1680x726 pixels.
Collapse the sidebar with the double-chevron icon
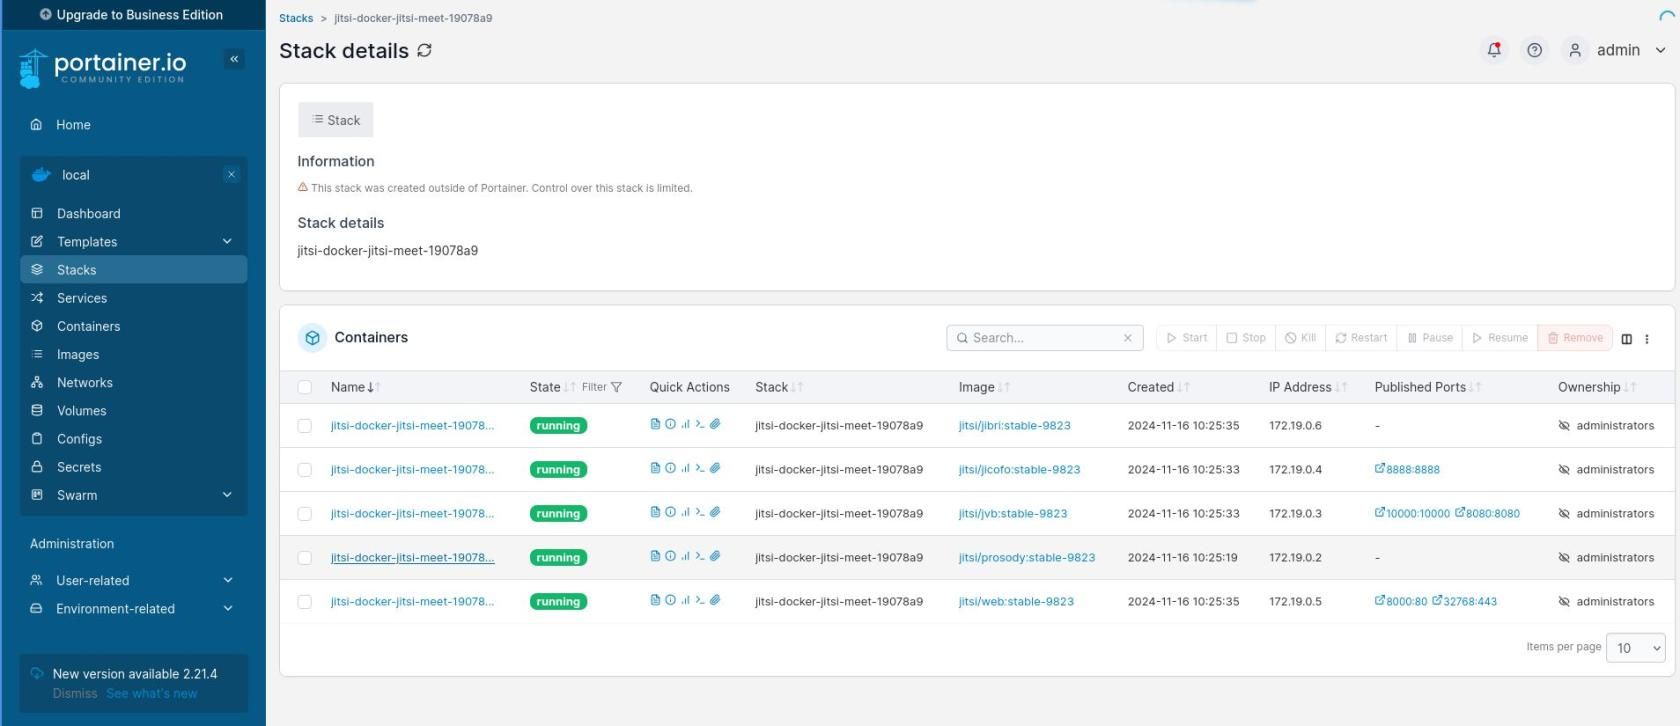(x=234, y=59)
